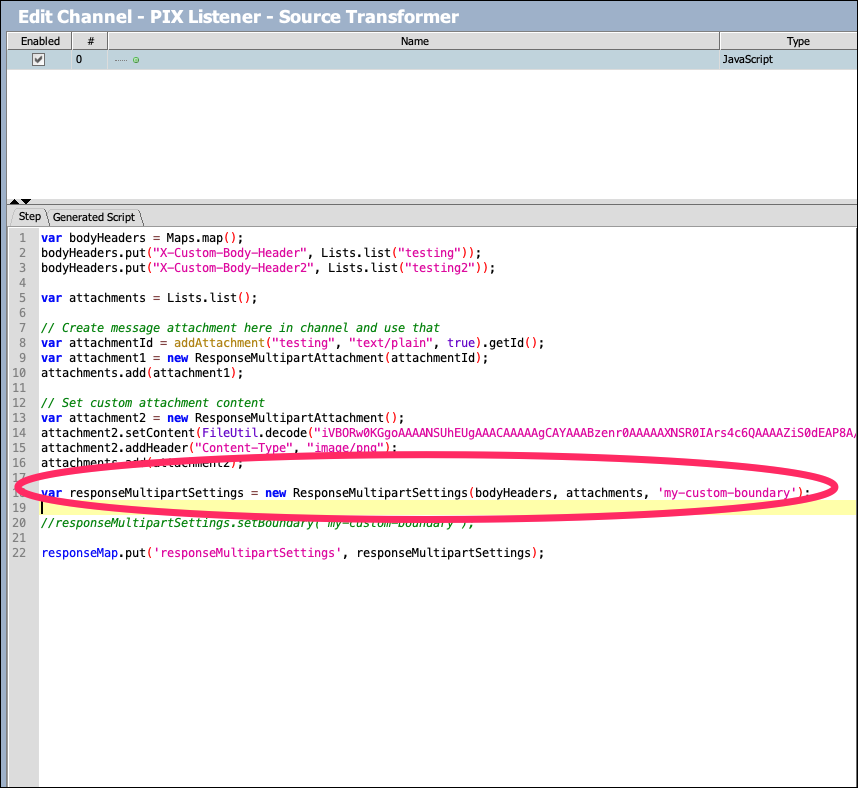Click the 'var responseMultipartSettings = new' line
The height and width of the screenshot is (788, 858).
click(x=426, y=493)
